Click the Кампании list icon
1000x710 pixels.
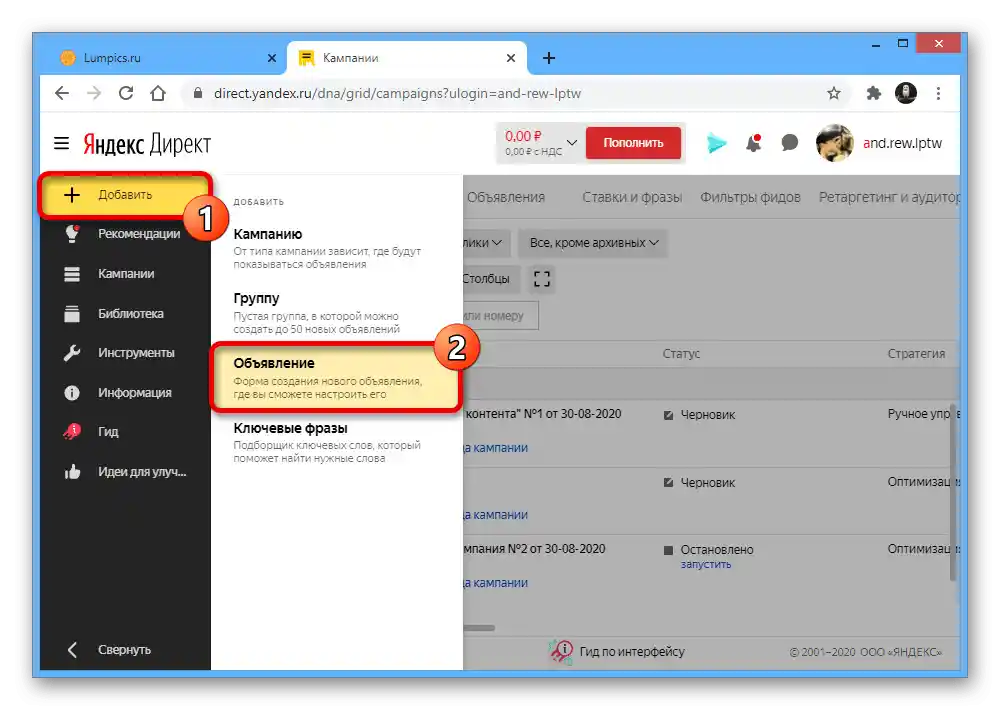72,274
